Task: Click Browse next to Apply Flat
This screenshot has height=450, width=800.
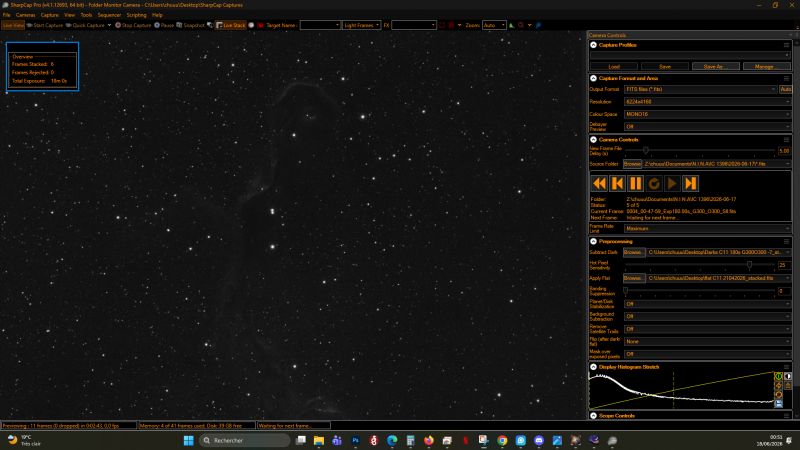Action: (x=634, y=278)
